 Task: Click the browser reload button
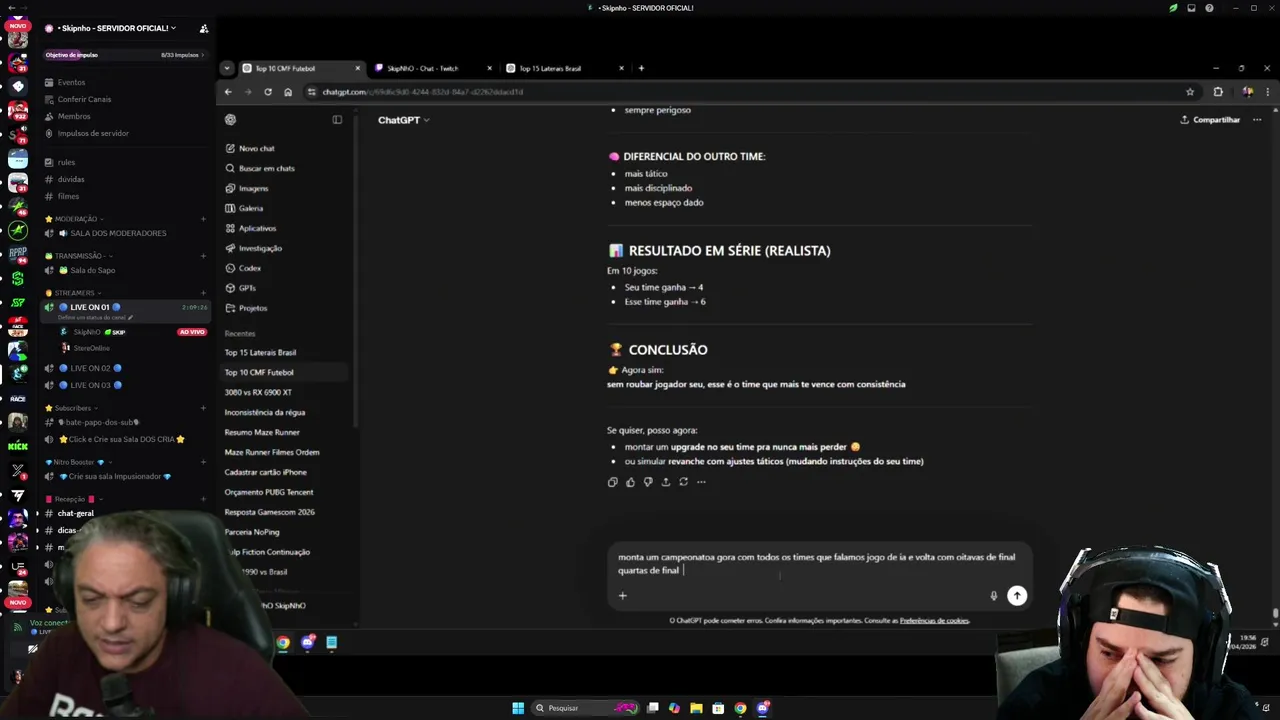(268, 92)
